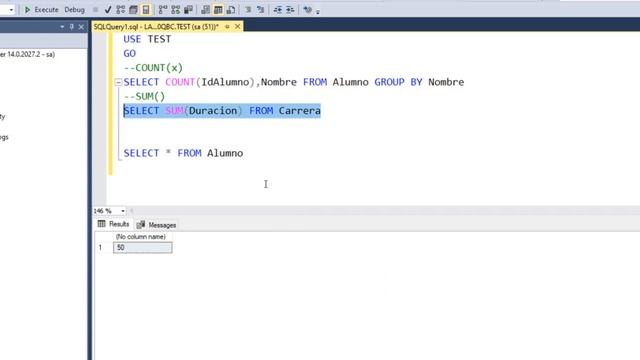The image size is (640, 360).
Task: Open the 146 % zoom dropdown
Action: tap(122, 211)
